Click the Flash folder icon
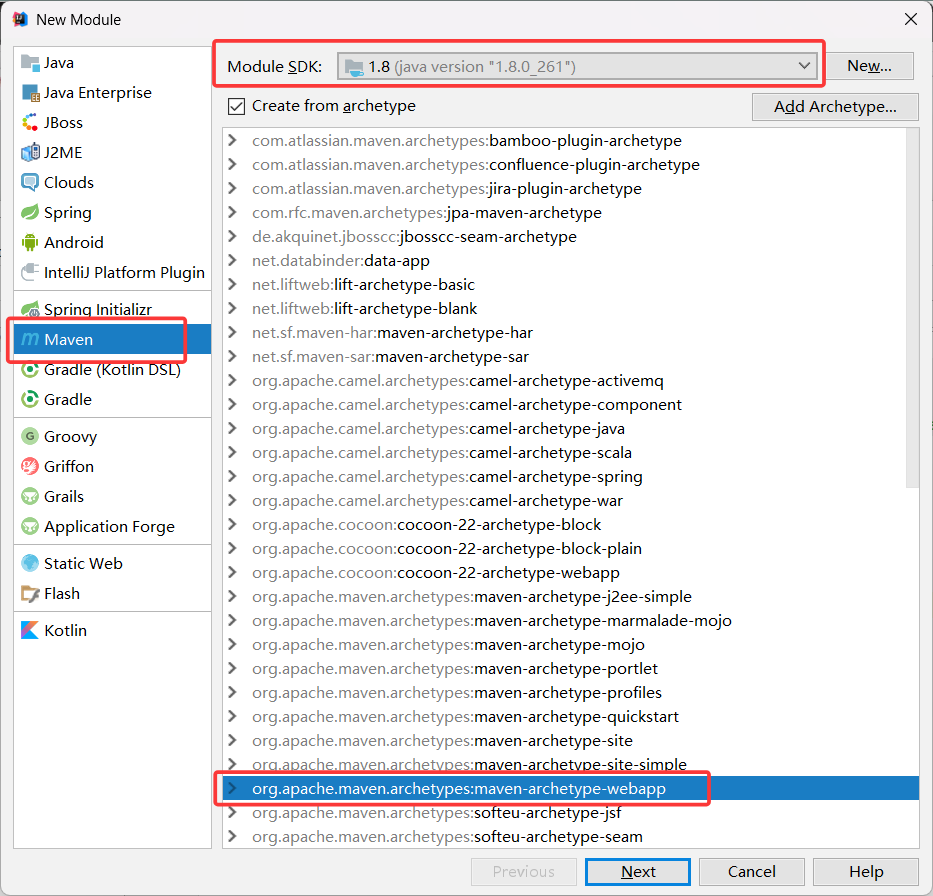The height and width of the screenshot is (896, 933). coord(30,593)
